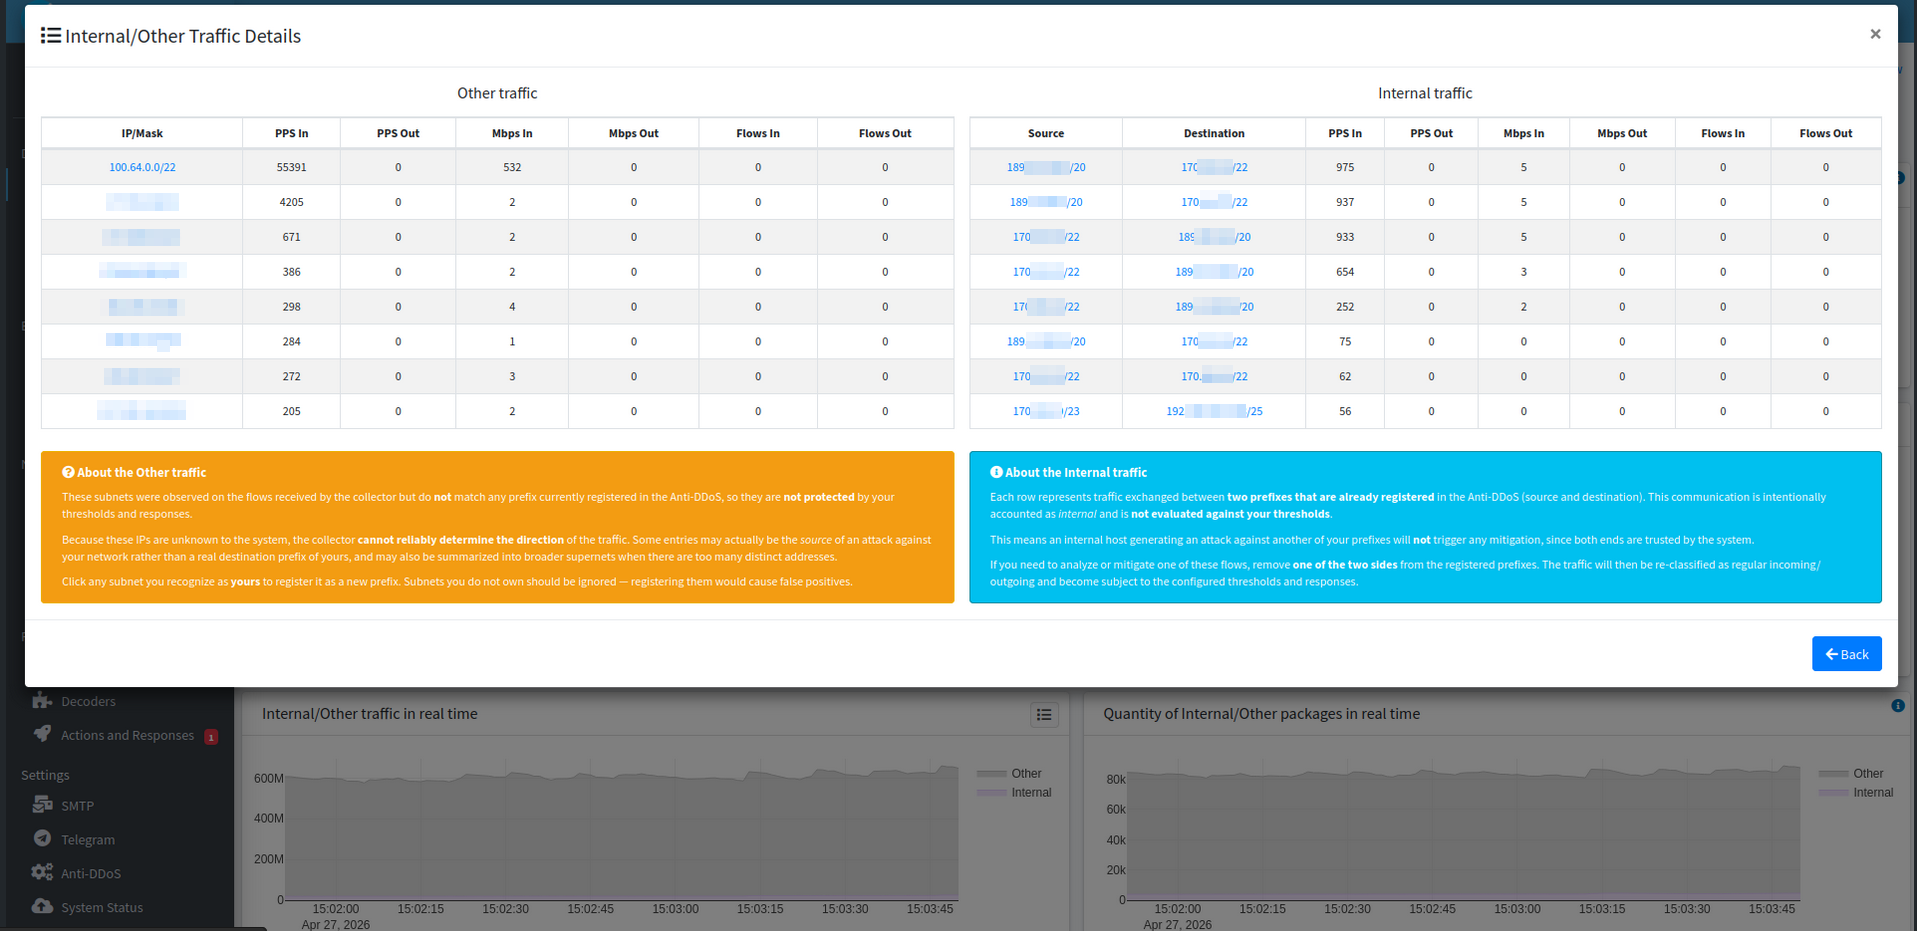This screenshot has height=931, width=1917.
Task: Select the Telegram sidebar icon
Action: coord(42,838)
